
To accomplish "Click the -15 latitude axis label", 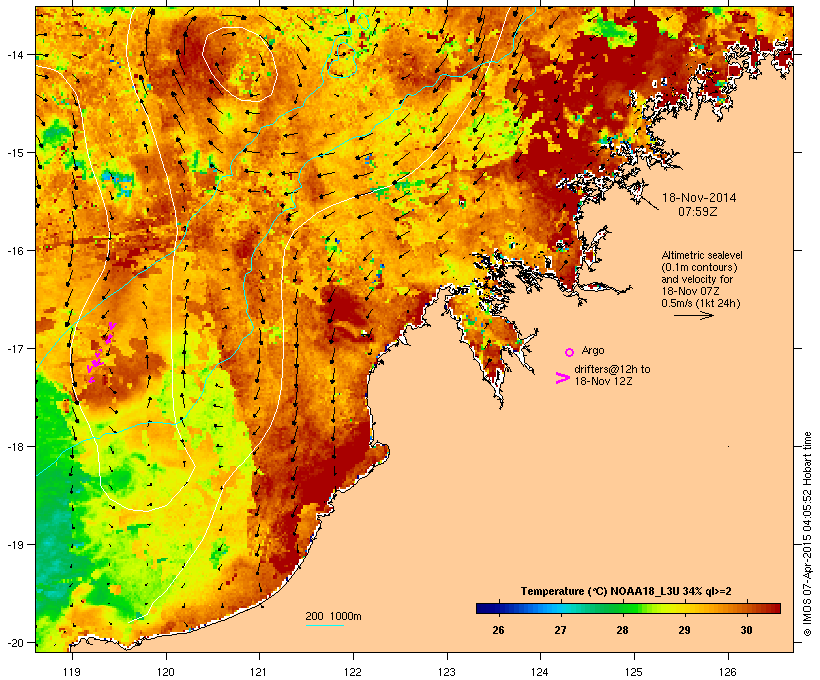I will [14, 153].
